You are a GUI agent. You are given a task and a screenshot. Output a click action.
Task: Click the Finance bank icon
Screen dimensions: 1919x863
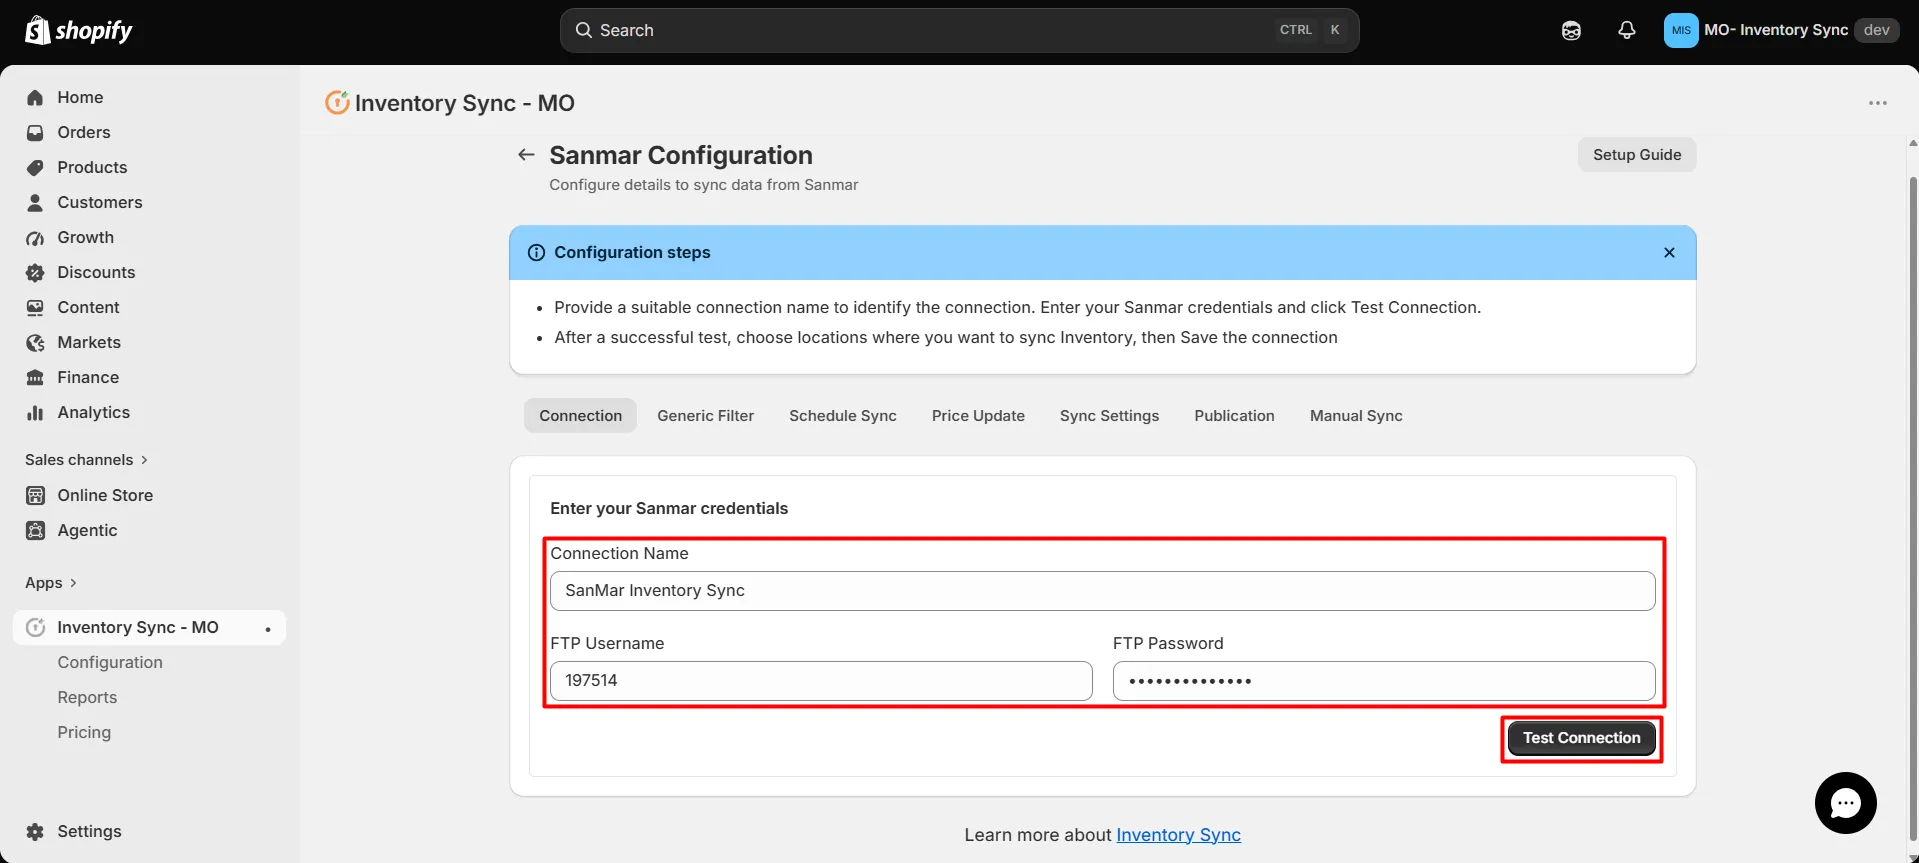[35, 377]
